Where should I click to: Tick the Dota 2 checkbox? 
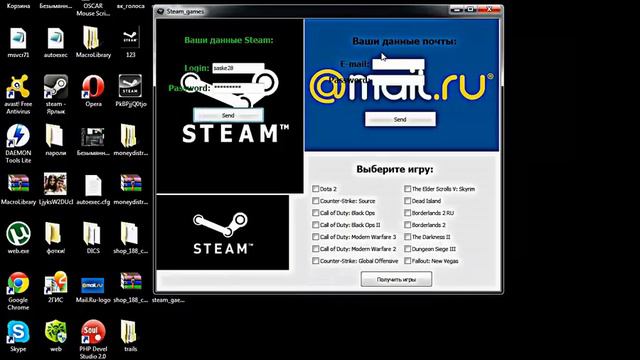pos(316,189)
